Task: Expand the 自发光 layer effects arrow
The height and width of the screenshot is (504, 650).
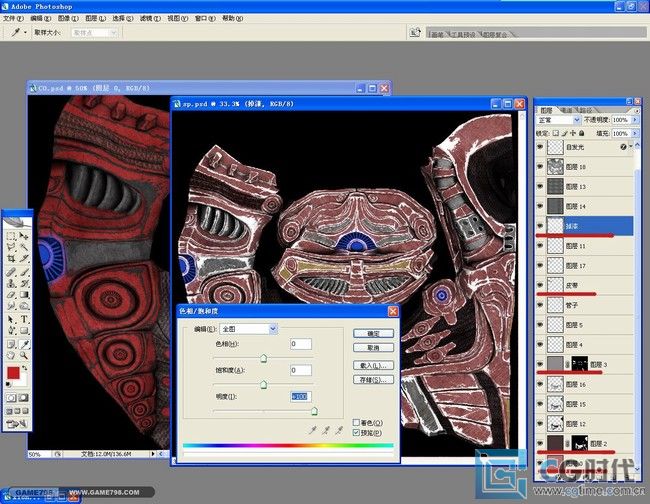Action: point(631,146)
